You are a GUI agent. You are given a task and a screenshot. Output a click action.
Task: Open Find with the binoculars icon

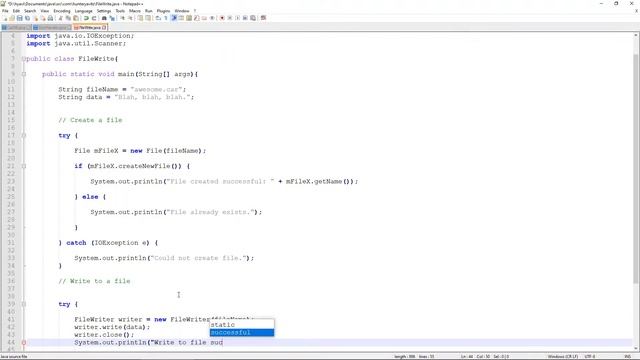click(x=104, y=18)
